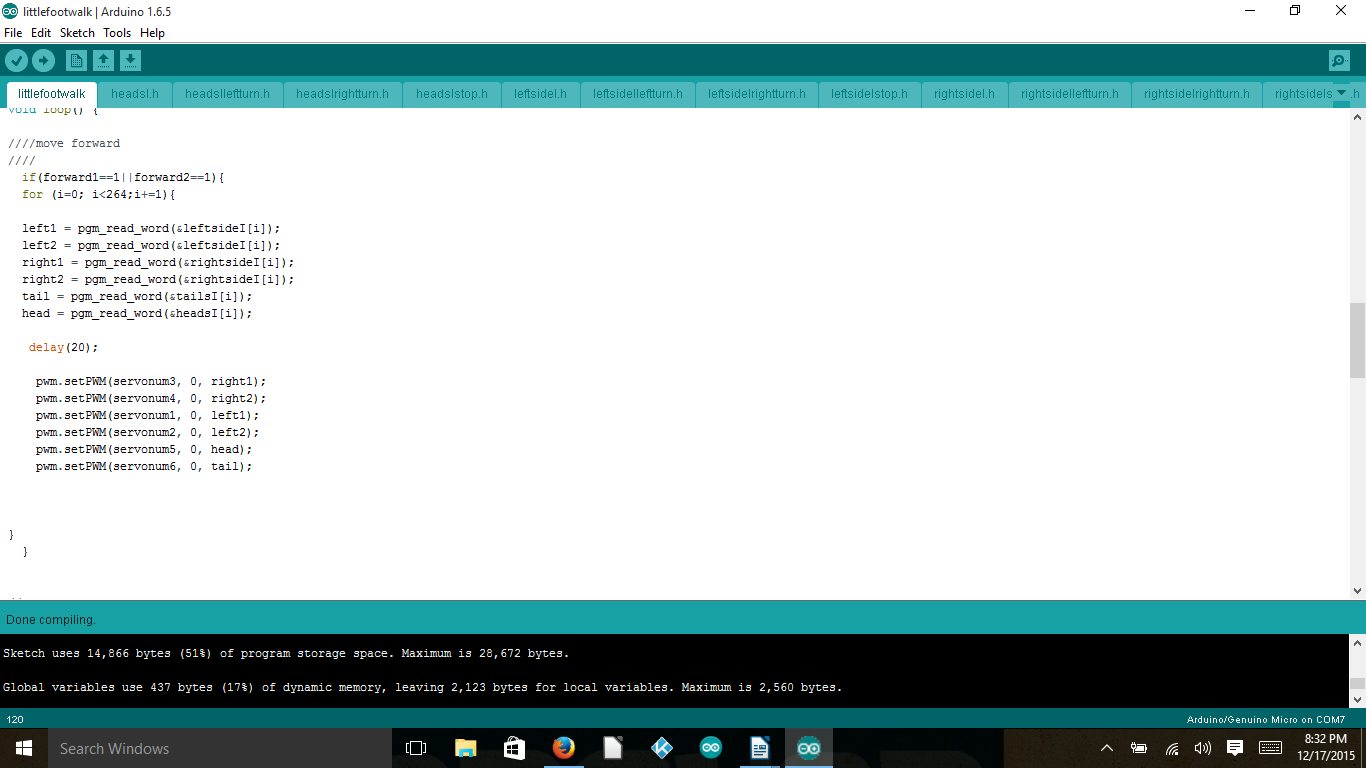The width and height of the screenshot is (1366, 768).
Task: Launch Firefox from the taskbar
Action: point(563,748)
